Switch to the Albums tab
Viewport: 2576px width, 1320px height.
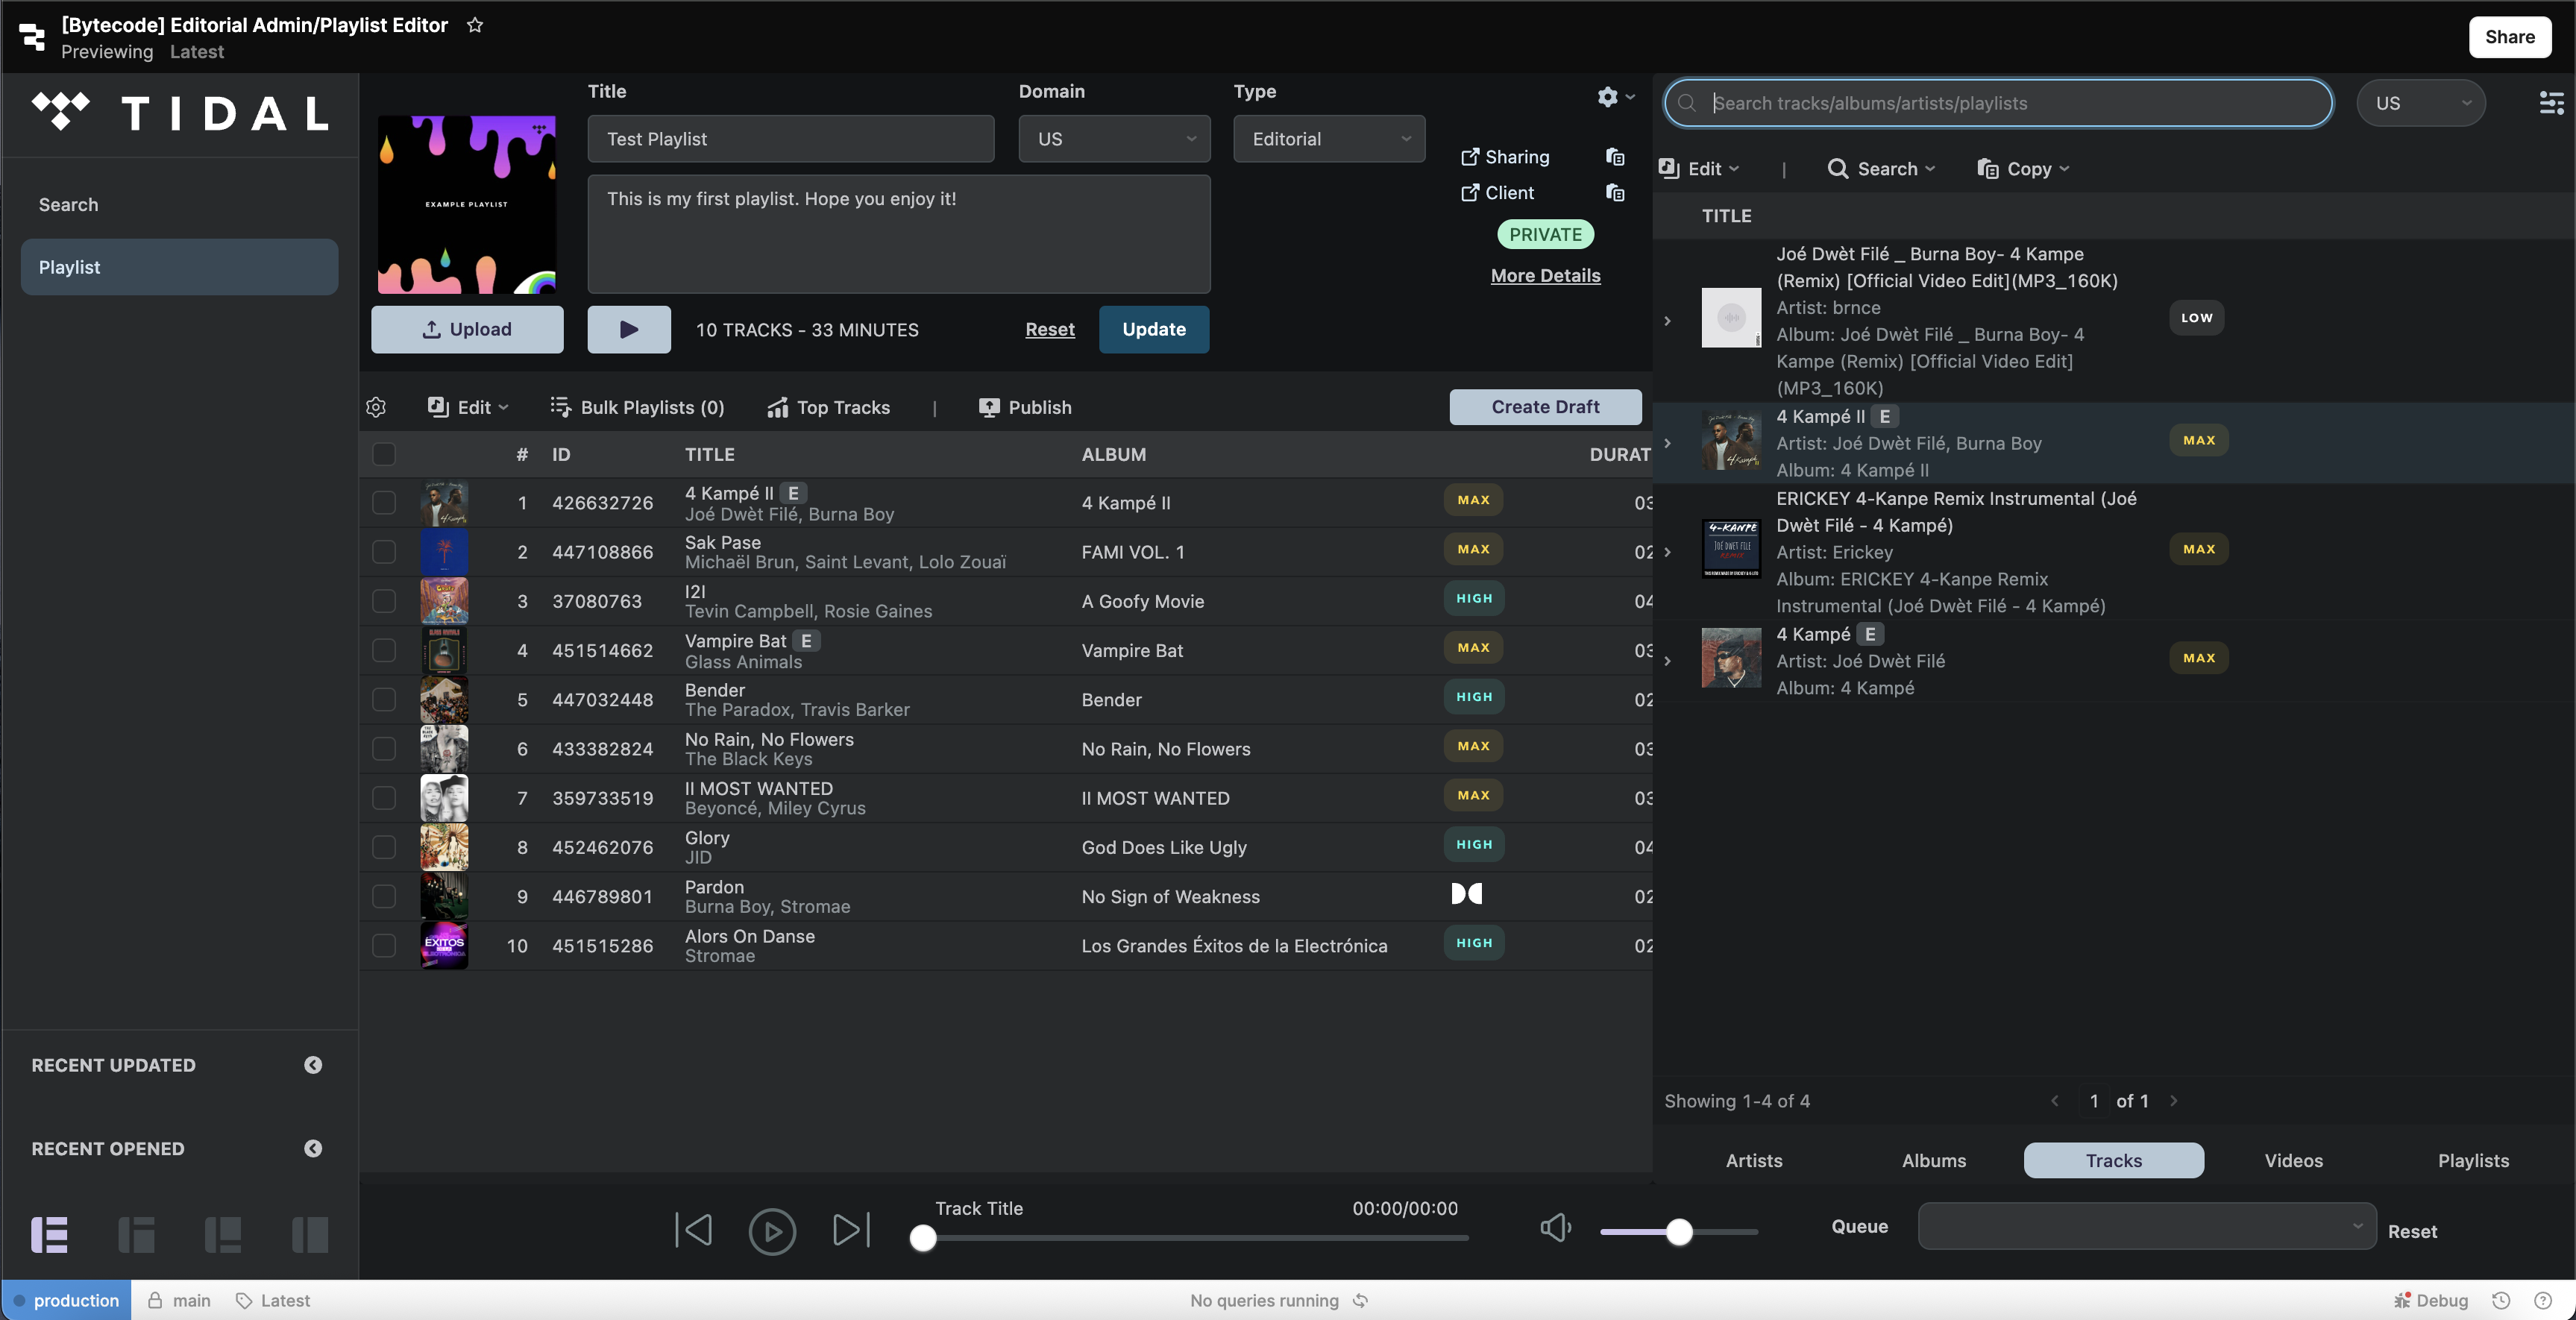coord(1933,1160)
